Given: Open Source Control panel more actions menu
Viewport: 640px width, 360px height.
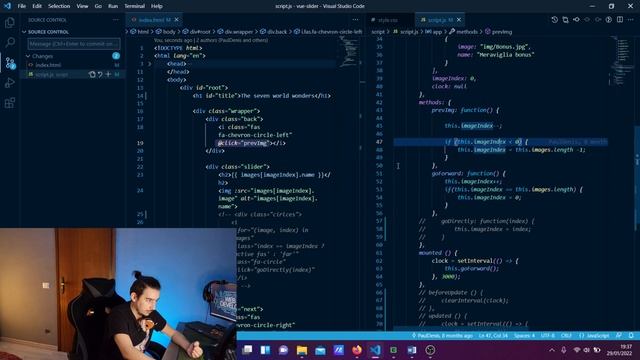Looking at the screenshot, I should (x=116, y=20).
